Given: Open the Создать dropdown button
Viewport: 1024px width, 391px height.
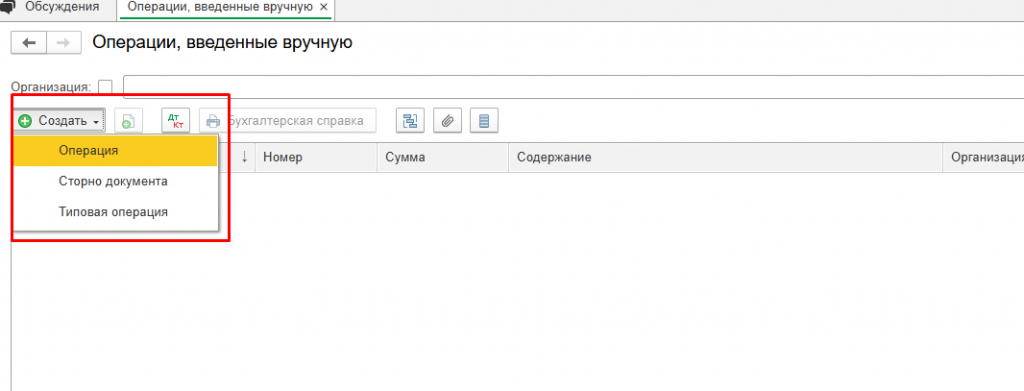Looking at the screenshot, I should (59, 121).
